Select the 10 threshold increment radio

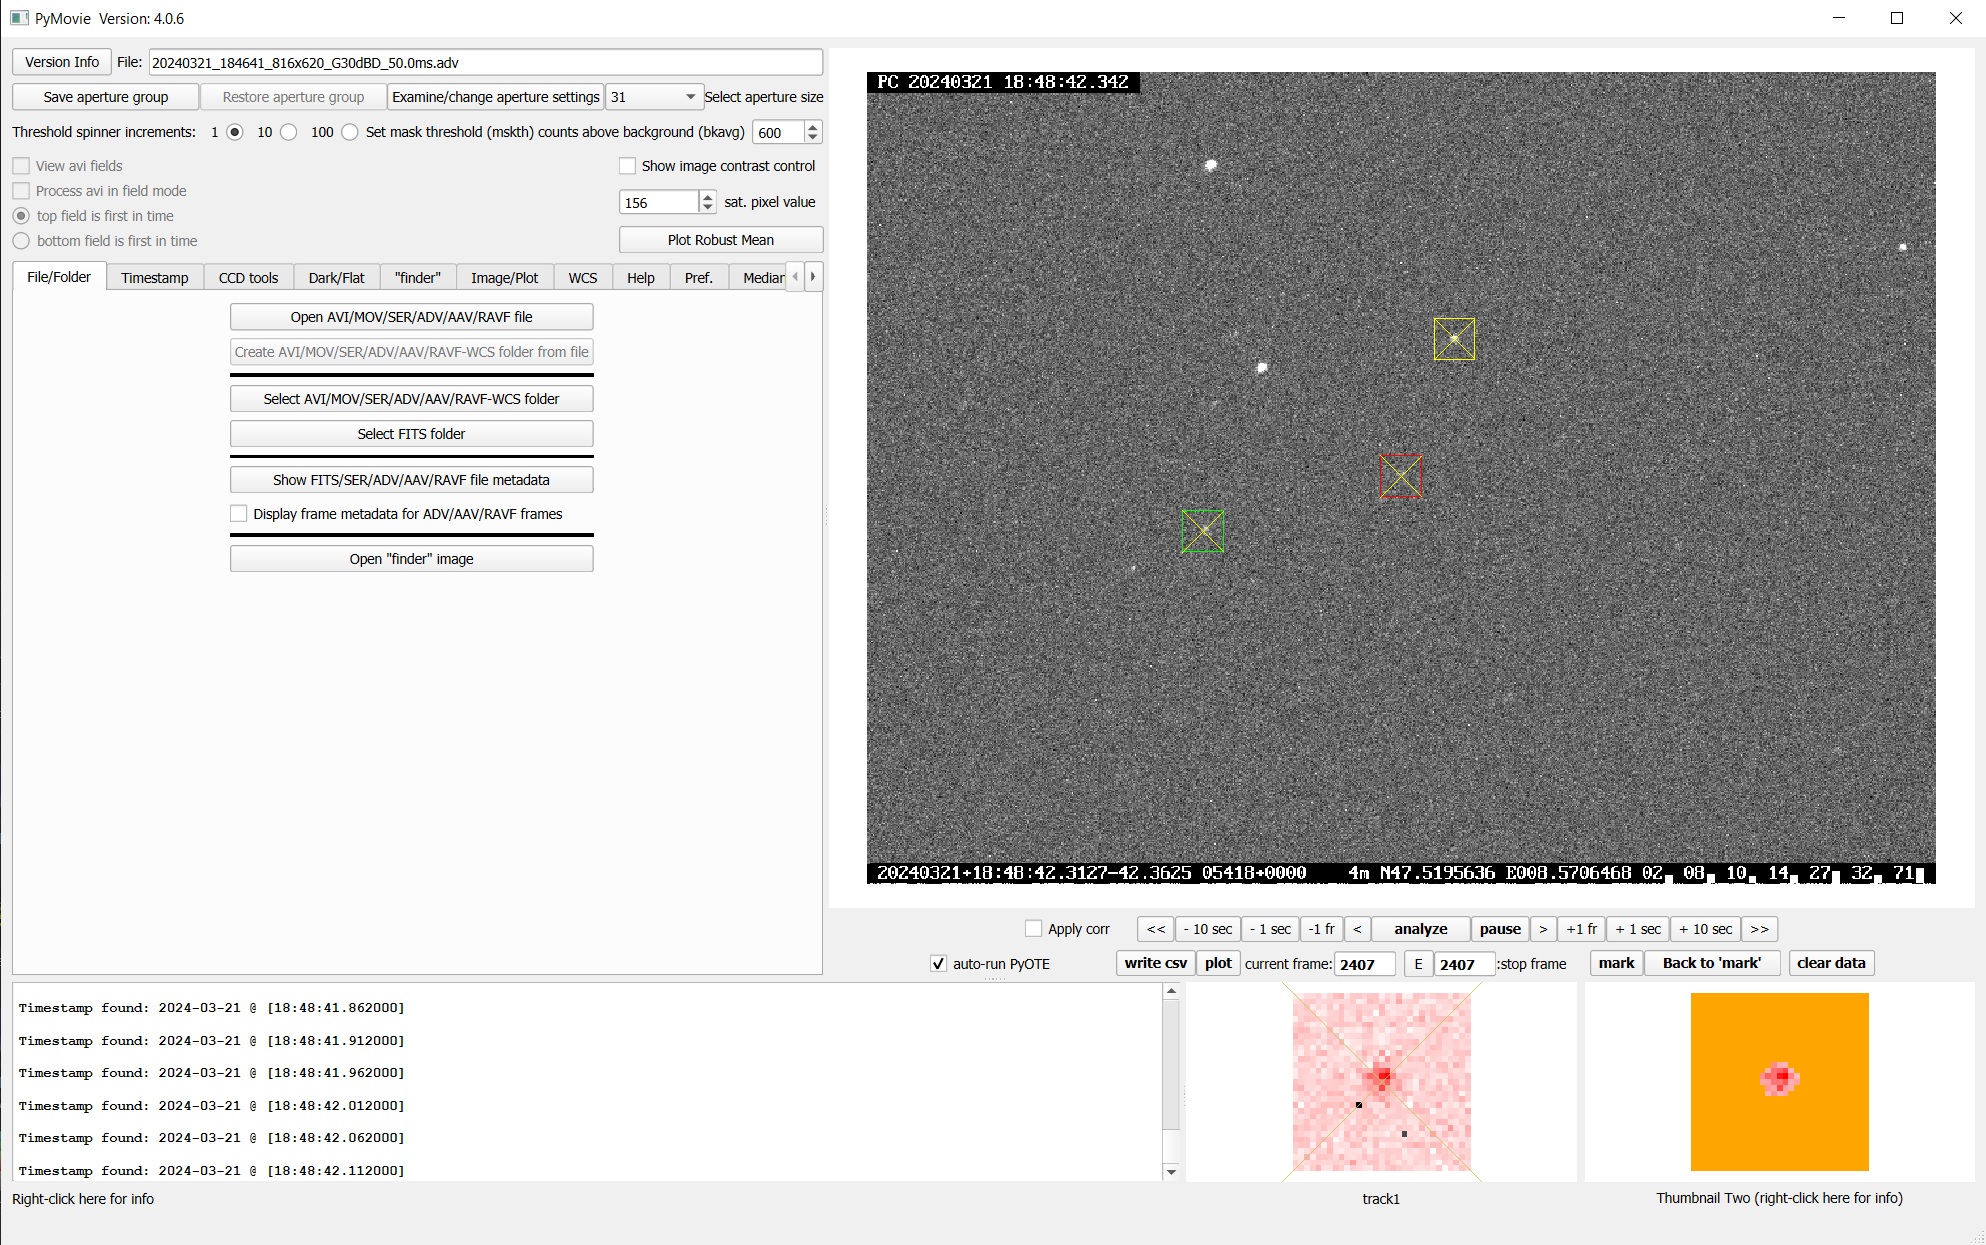click(289, 132)
